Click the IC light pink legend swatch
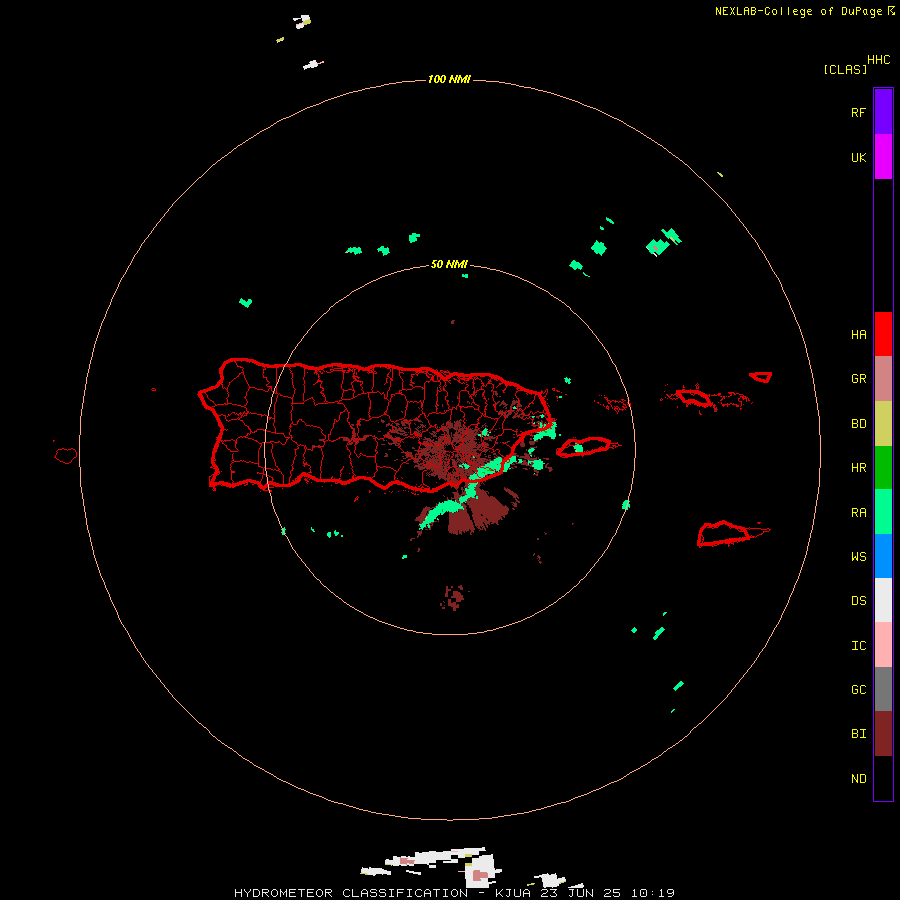This screenshot has height=900, width=900. coord(883,645)
